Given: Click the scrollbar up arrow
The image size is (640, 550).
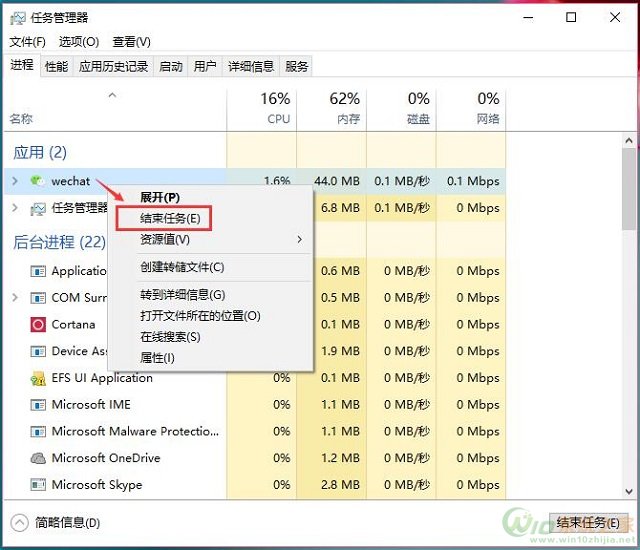Looking at the screenshot, I should coord(629,141).
